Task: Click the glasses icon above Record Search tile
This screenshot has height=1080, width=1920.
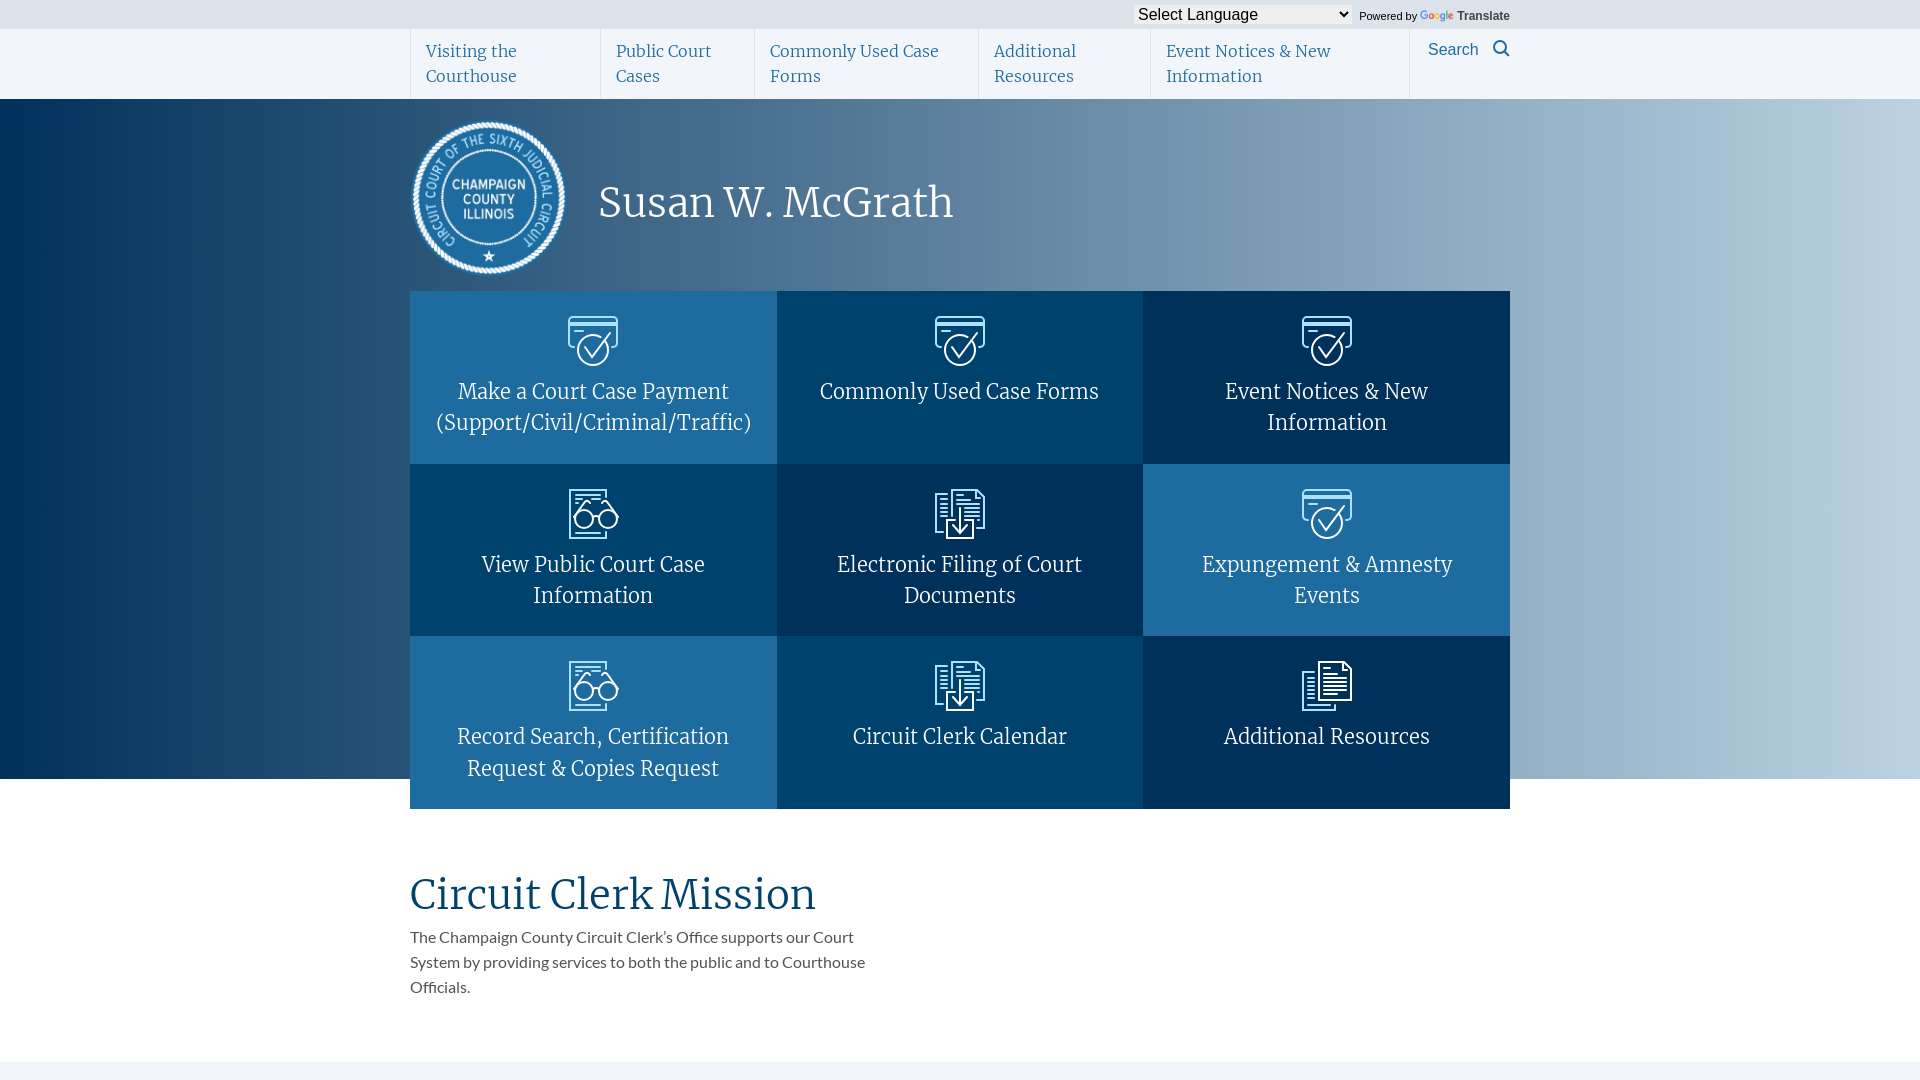Action: tap(593, 686)
